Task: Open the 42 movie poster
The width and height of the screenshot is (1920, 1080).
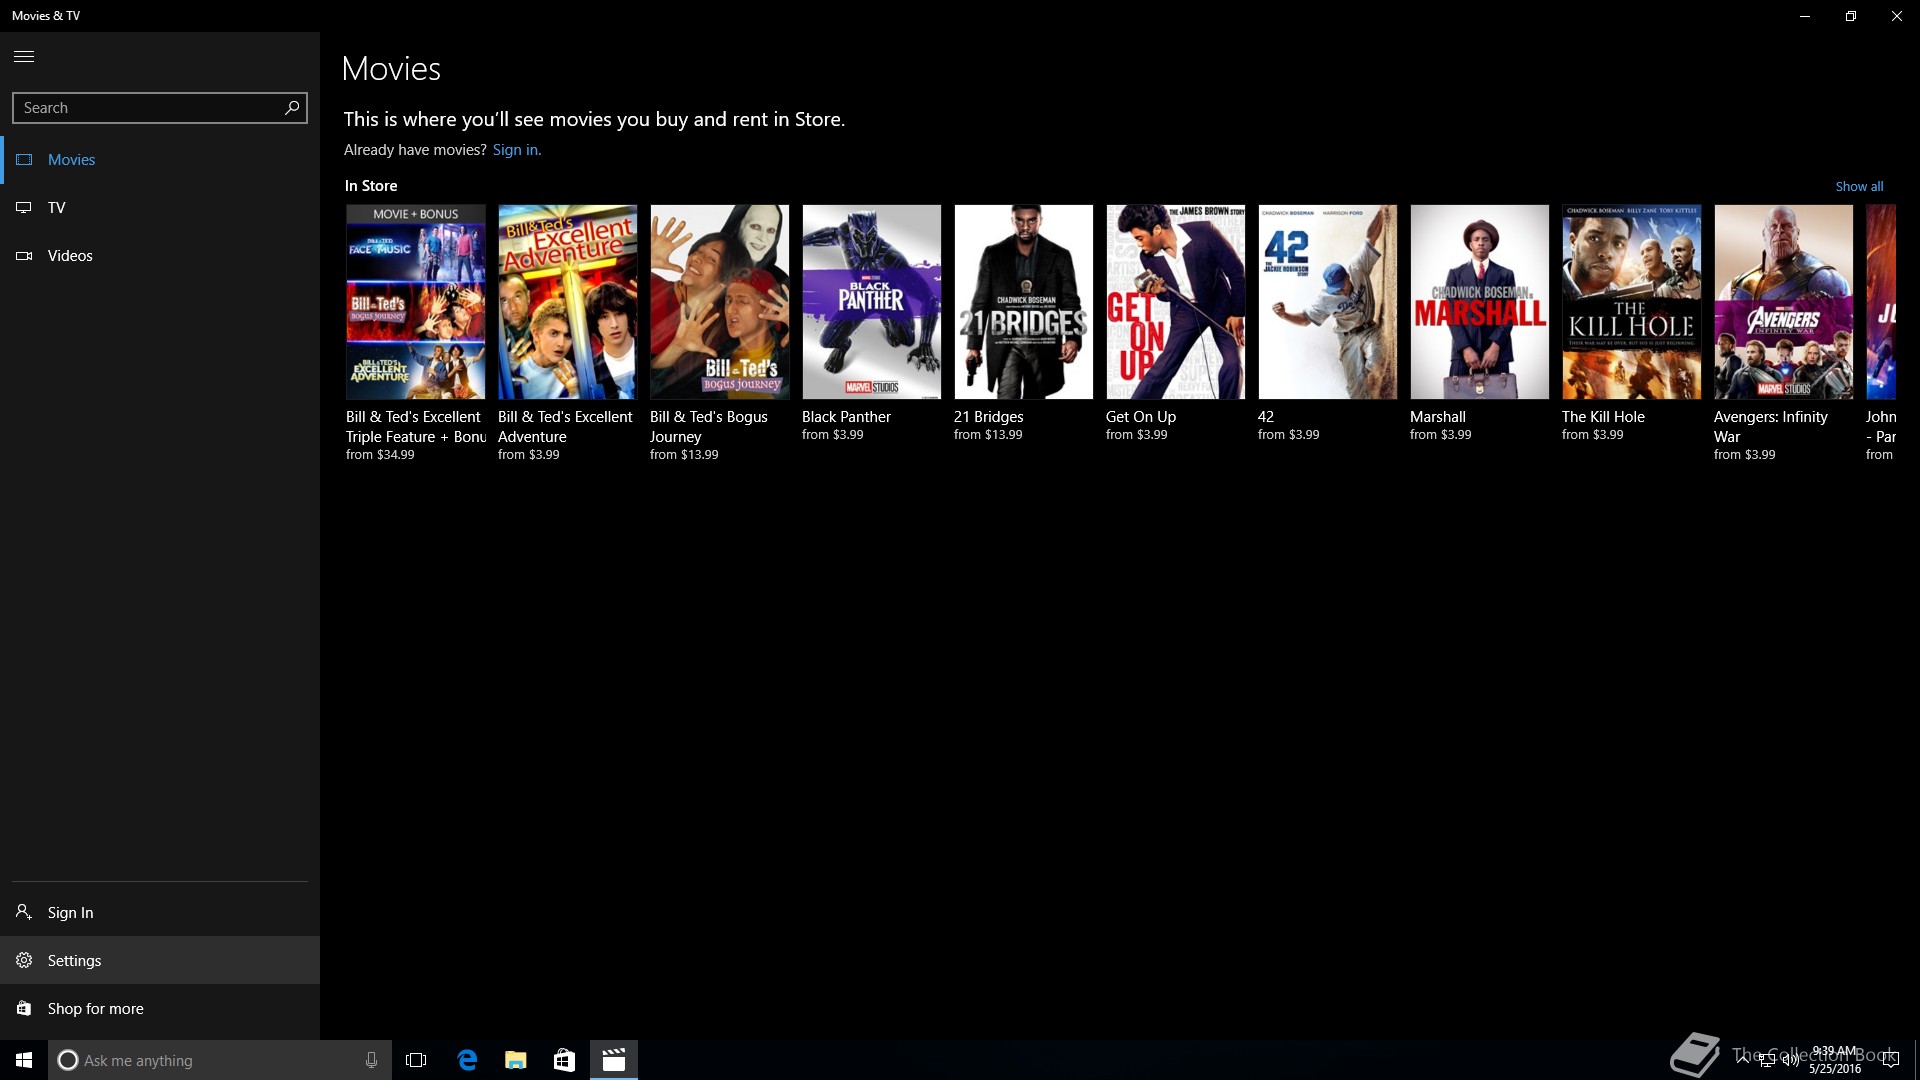Action: click(x=1328, y=302)
